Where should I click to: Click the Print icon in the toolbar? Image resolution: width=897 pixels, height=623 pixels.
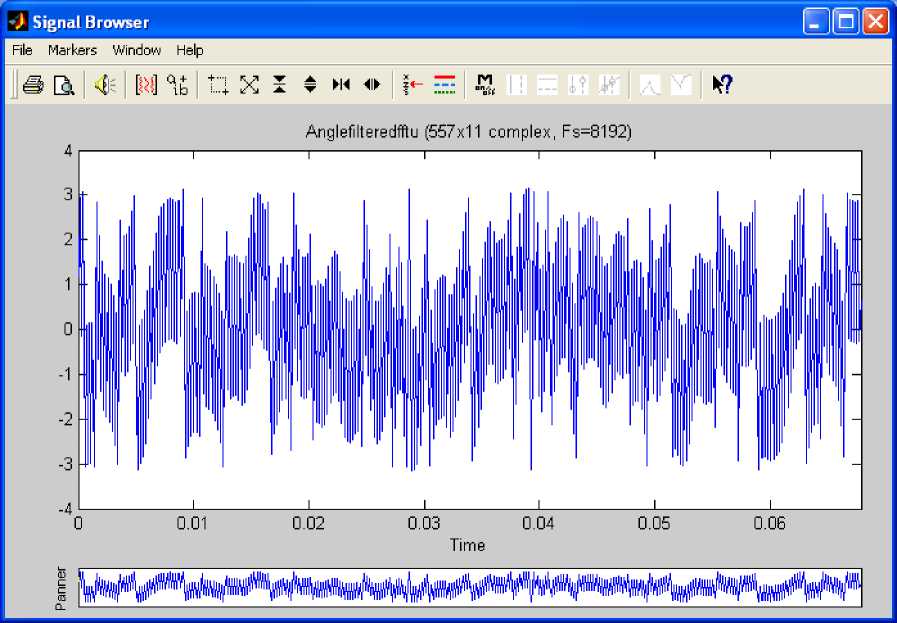[32, 86]
